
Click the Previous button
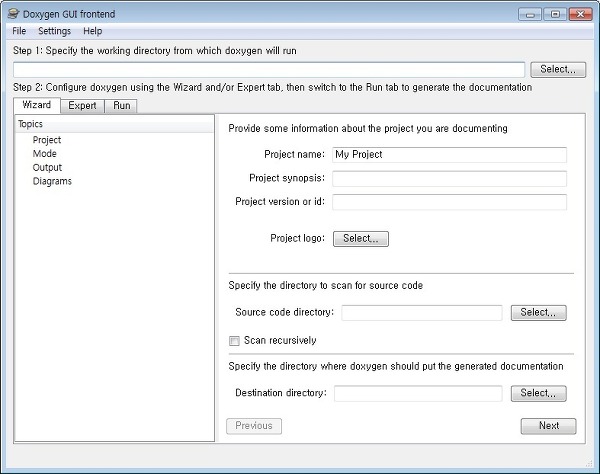coord(254,426)
